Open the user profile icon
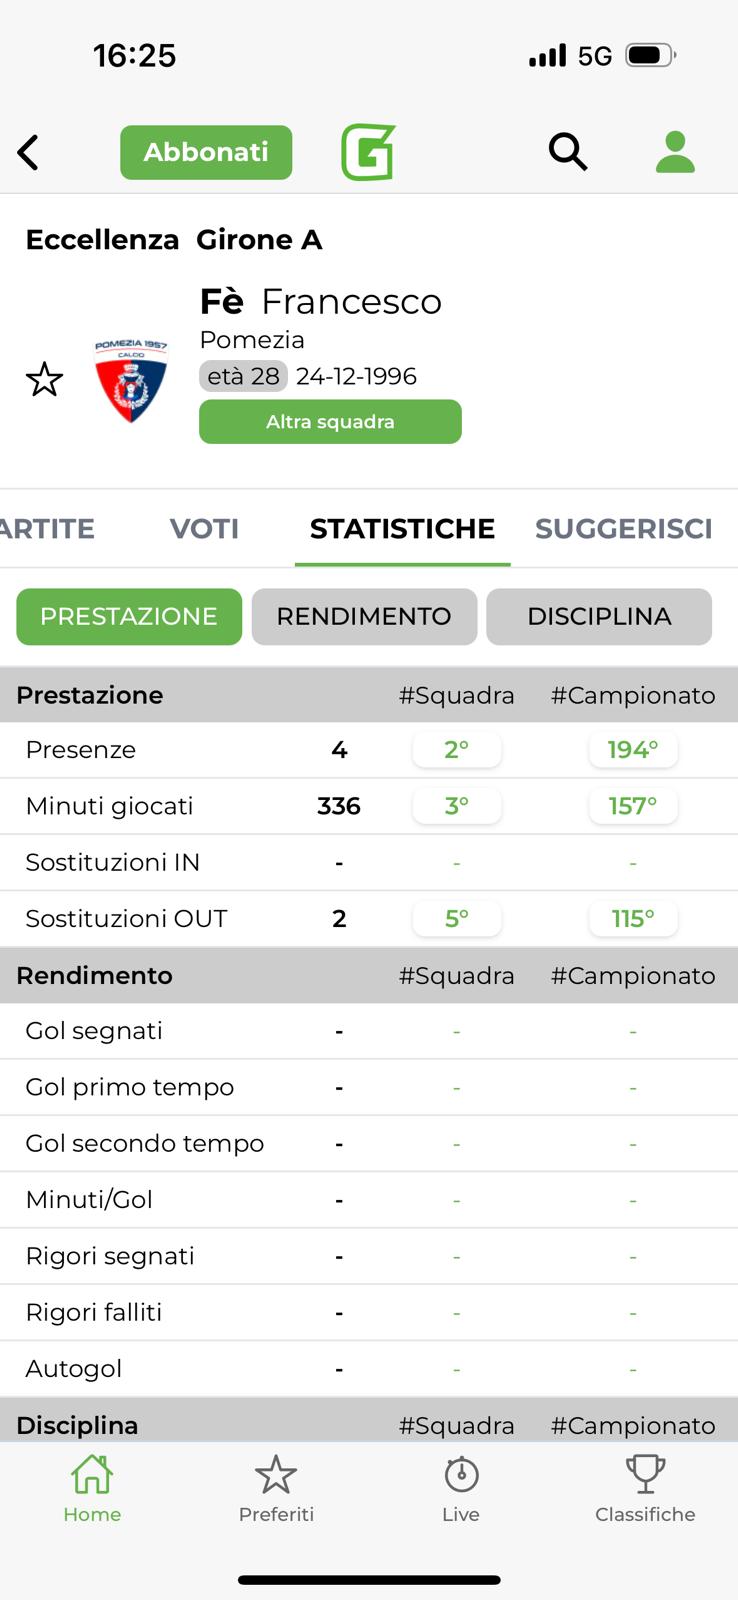 pos(675,152)
